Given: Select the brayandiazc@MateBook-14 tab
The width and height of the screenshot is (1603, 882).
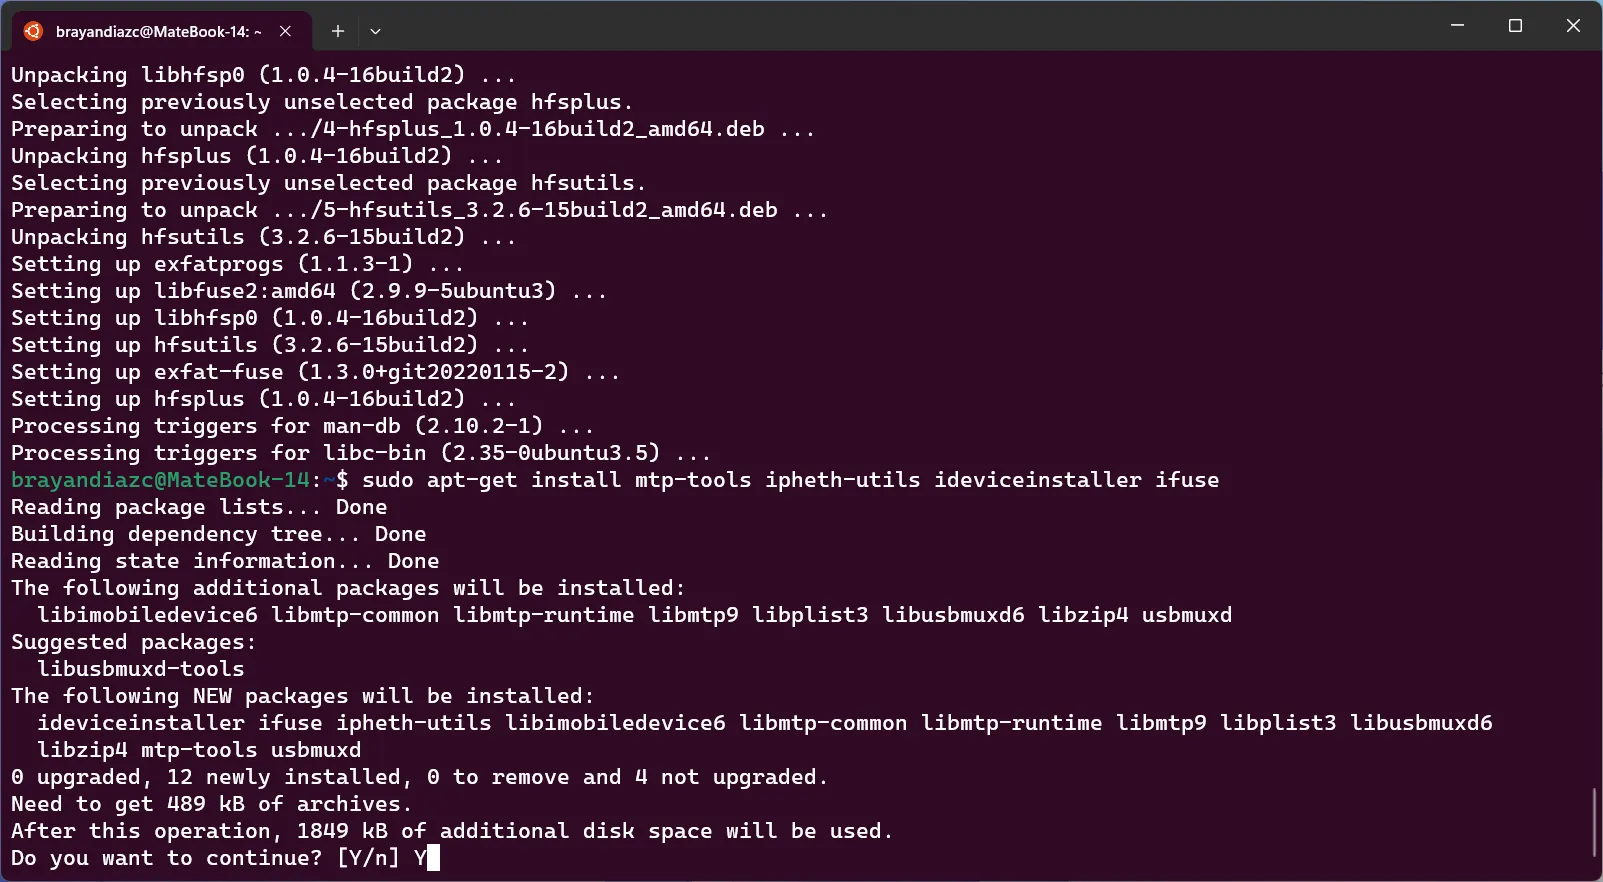Looking at the screenshot, I should click(160, 31).
